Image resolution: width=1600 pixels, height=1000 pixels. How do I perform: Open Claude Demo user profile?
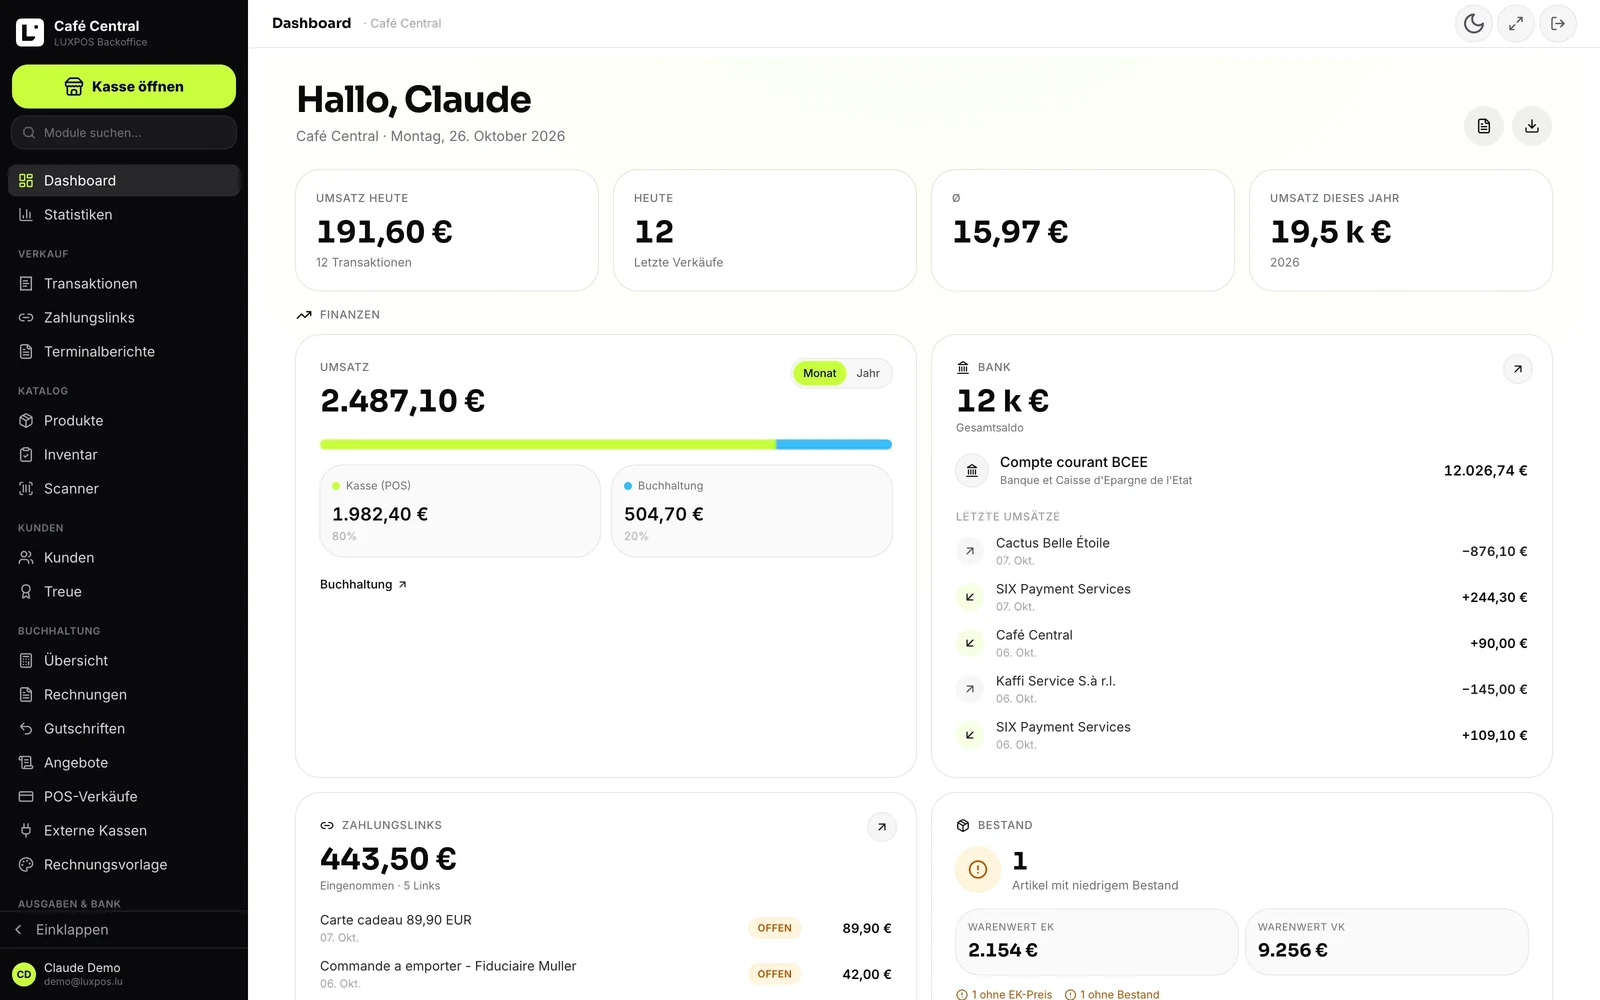click(124, 974)
